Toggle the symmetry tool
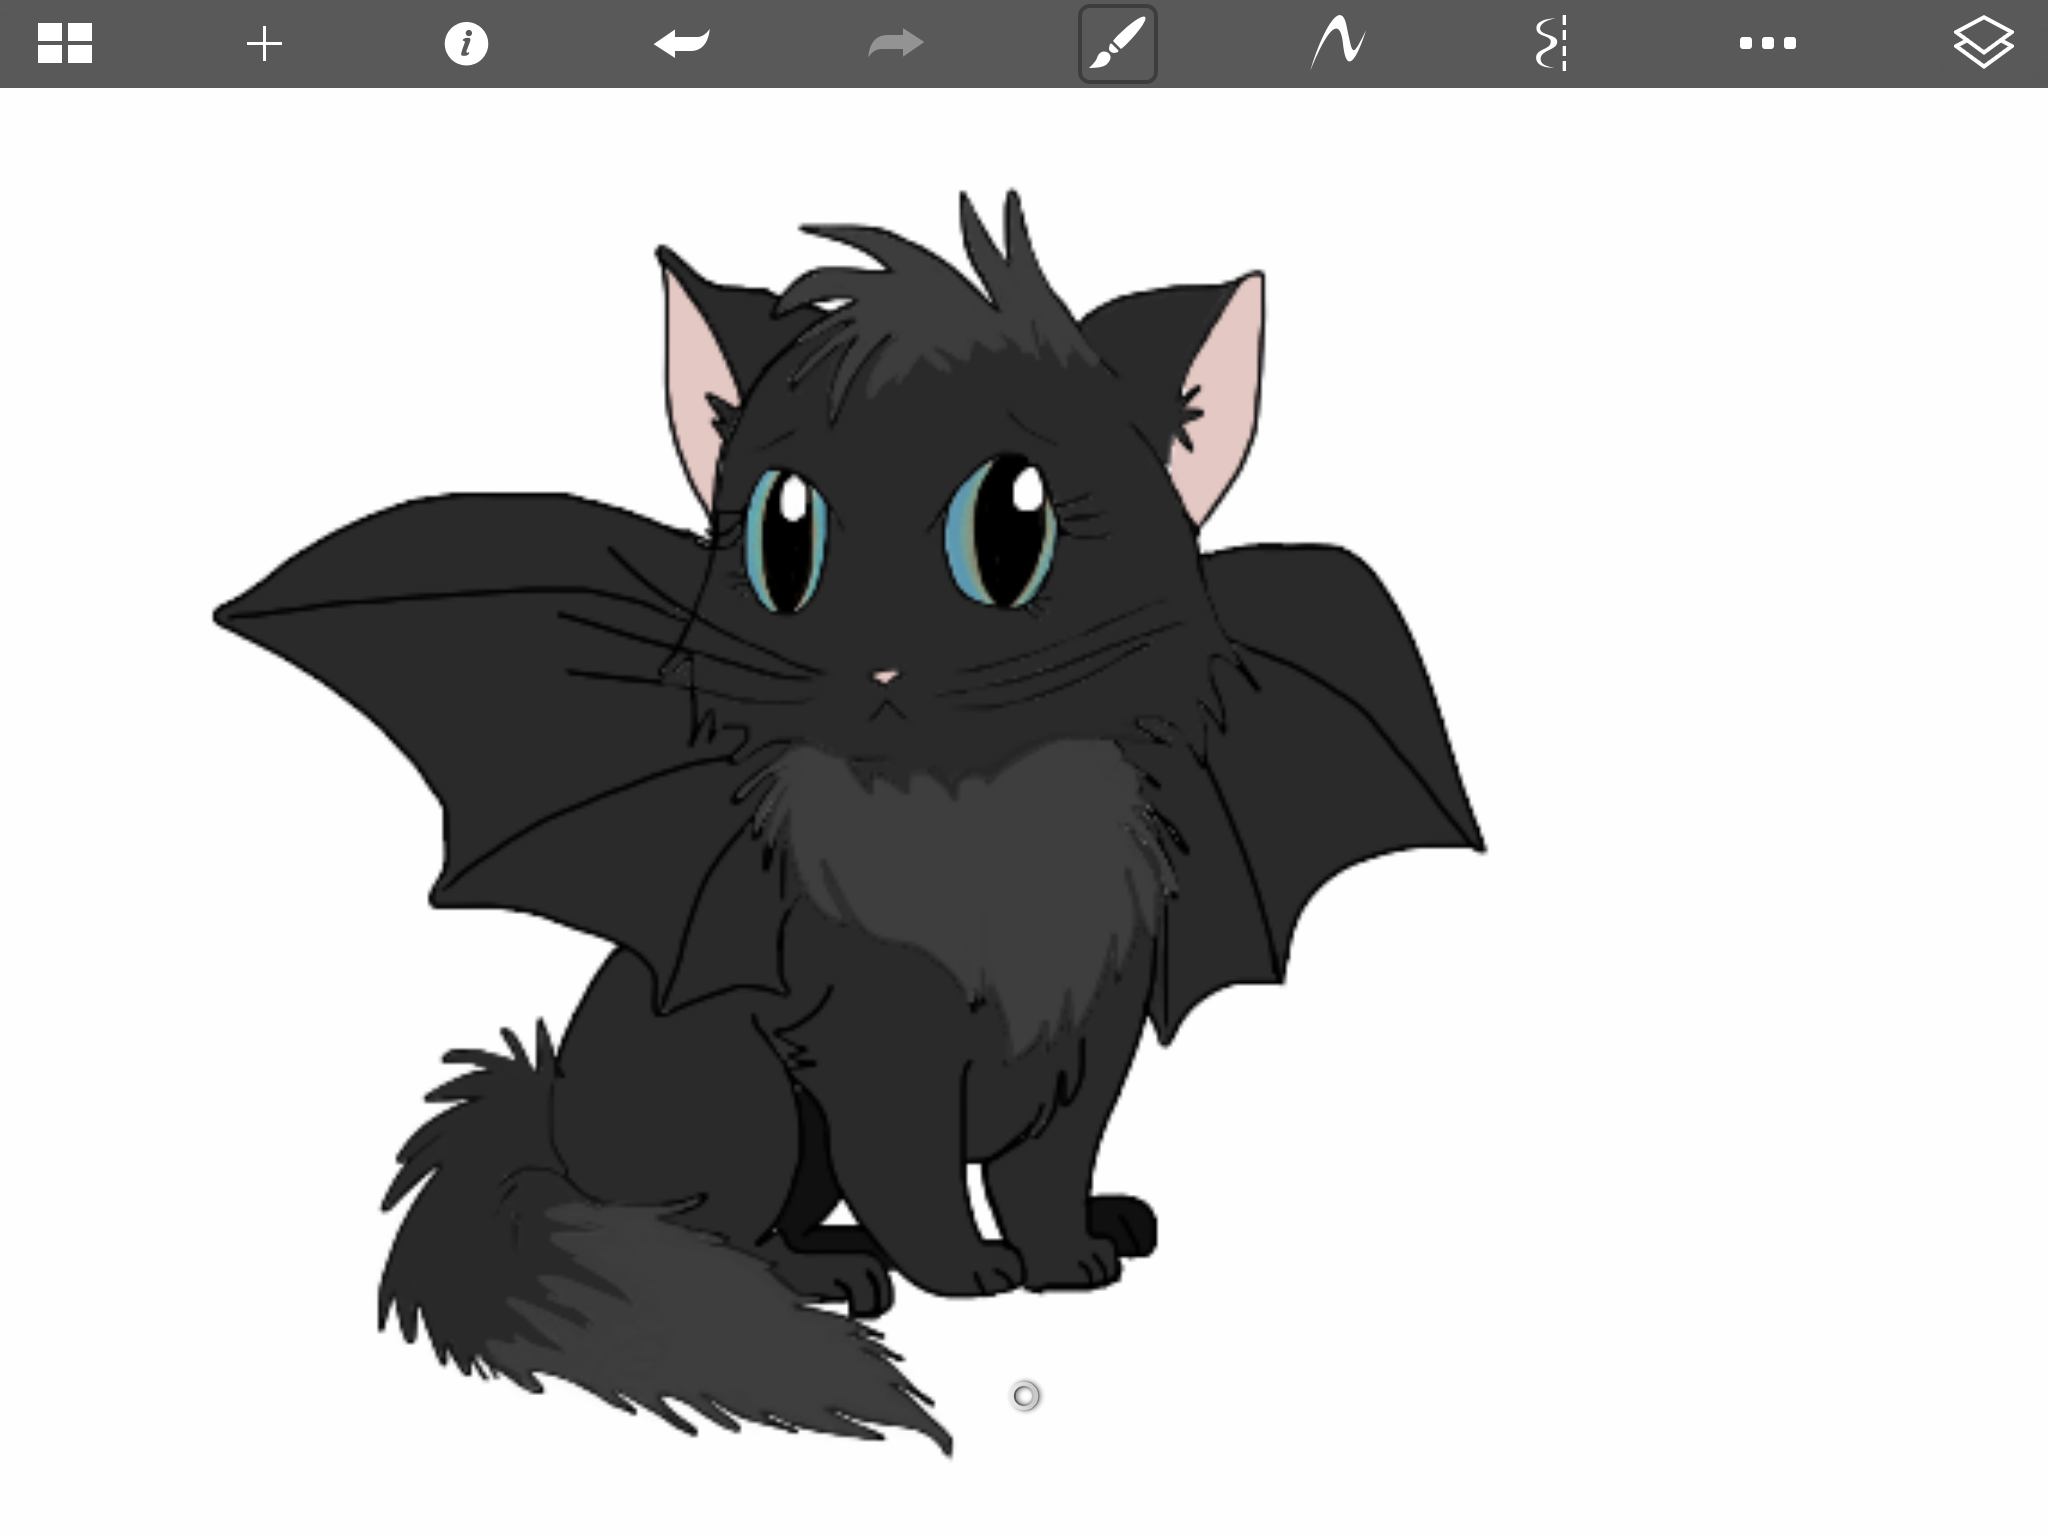This screenshot has width=2048, height=1536. click(x=1552, y=44)
